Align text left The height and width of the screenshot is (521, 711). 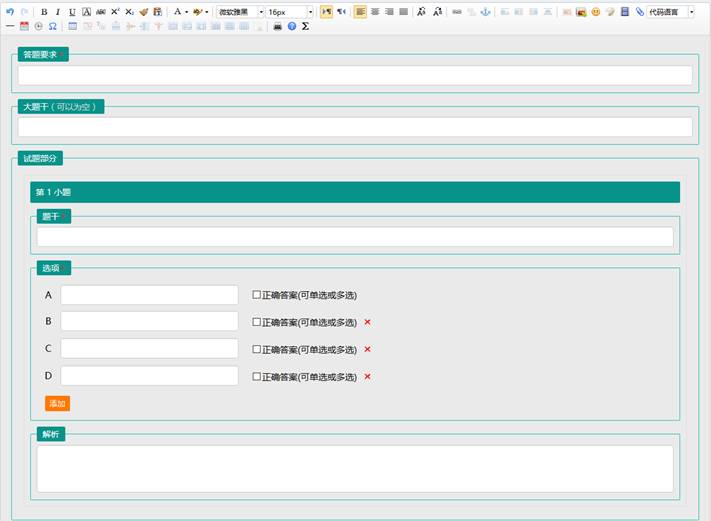pos(360,12)
